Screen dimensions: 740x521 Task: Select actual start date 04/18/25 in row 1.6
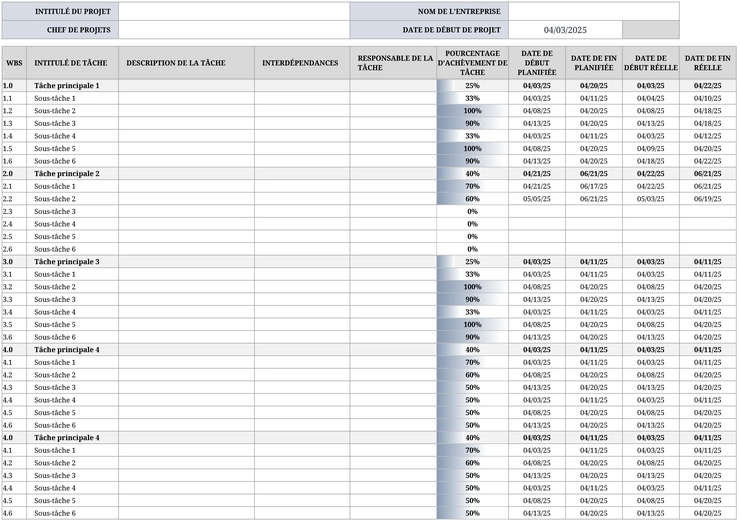(651, 161)
